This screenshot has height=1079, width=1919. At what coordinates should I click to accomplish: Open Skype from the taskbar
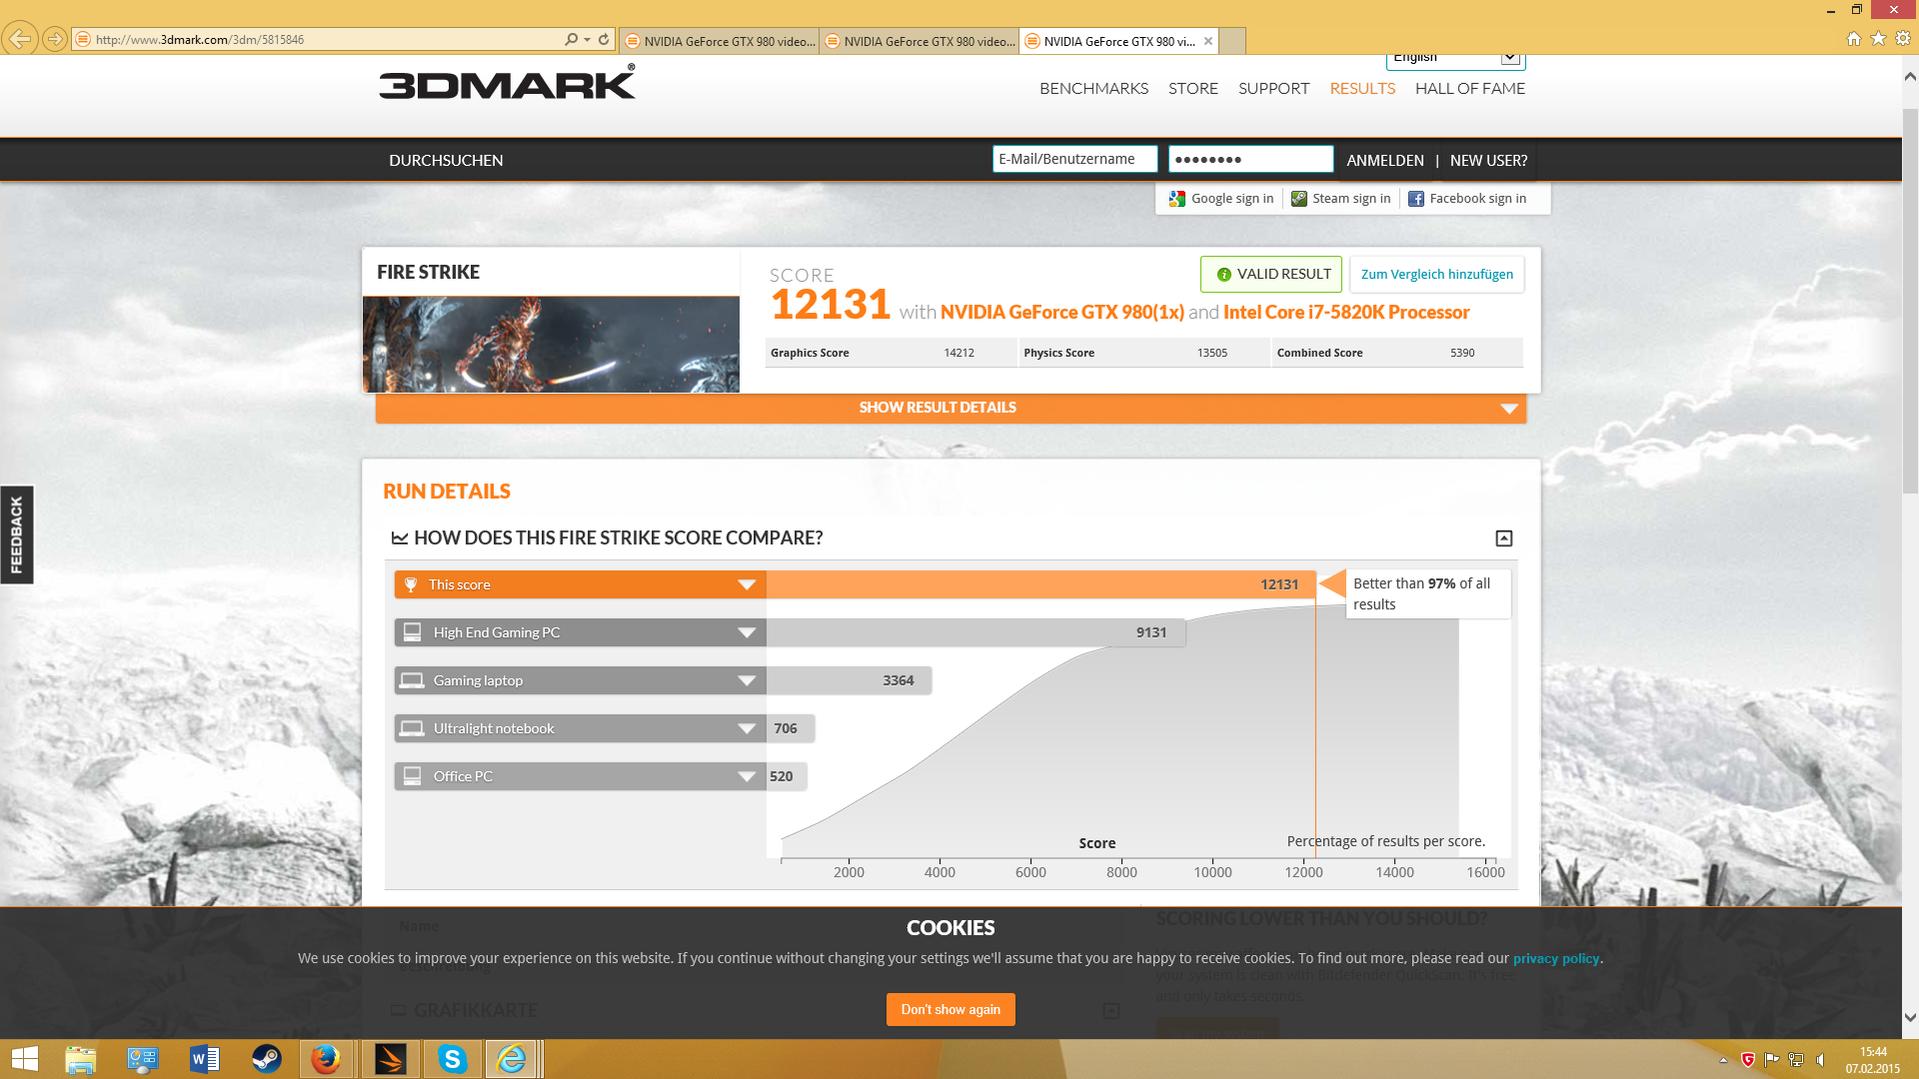(453, 1059)
